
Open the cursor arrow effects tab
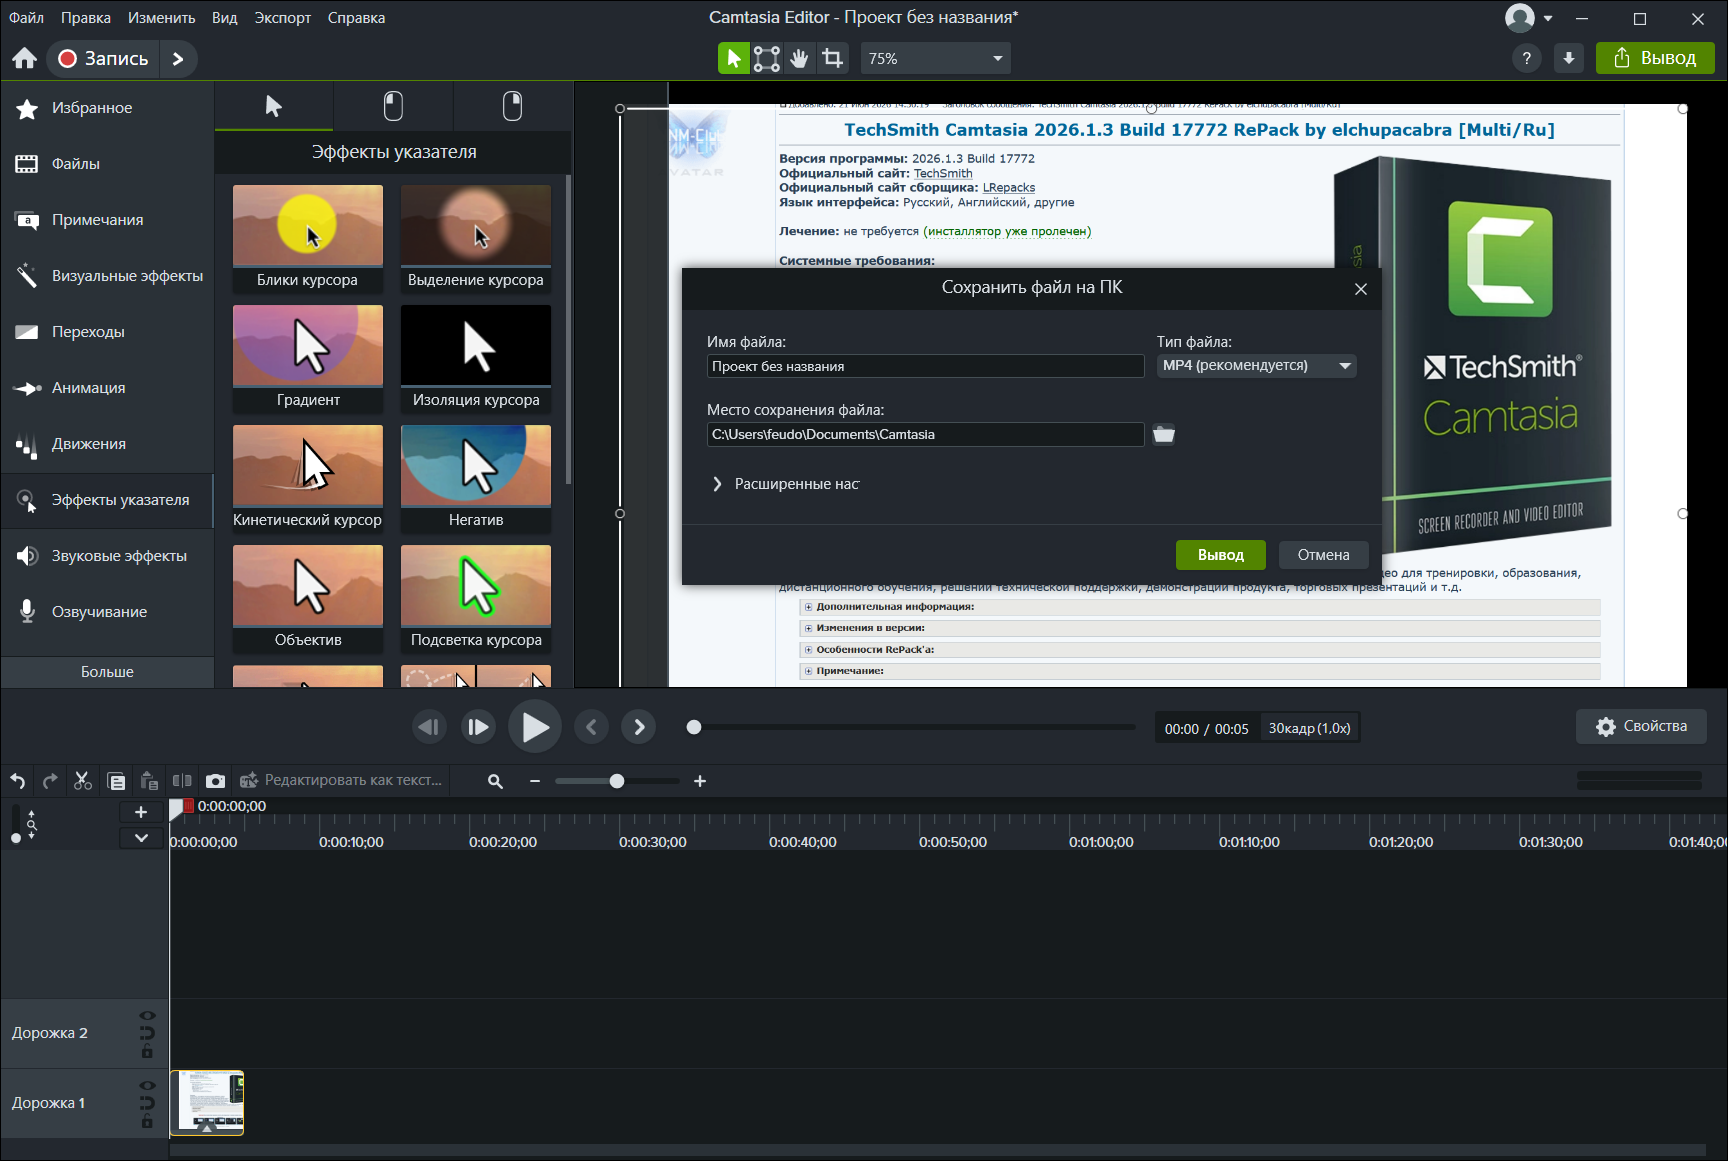[x=273, y=106]
